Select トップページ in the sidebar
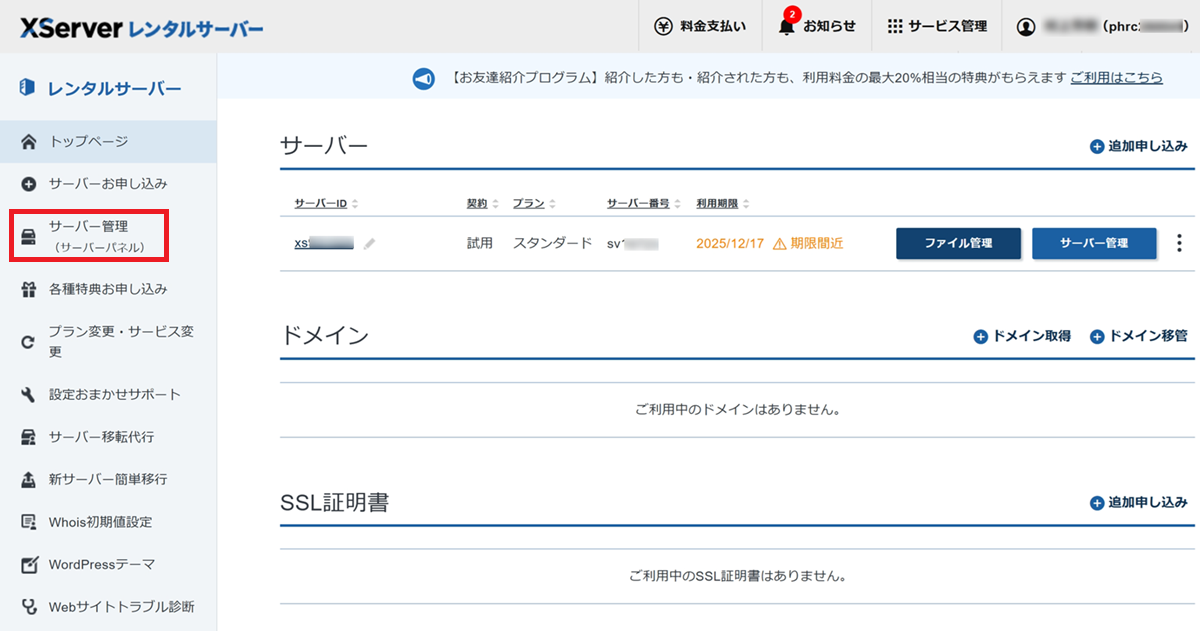1200x631 pixels. click(x=88, y=142)
